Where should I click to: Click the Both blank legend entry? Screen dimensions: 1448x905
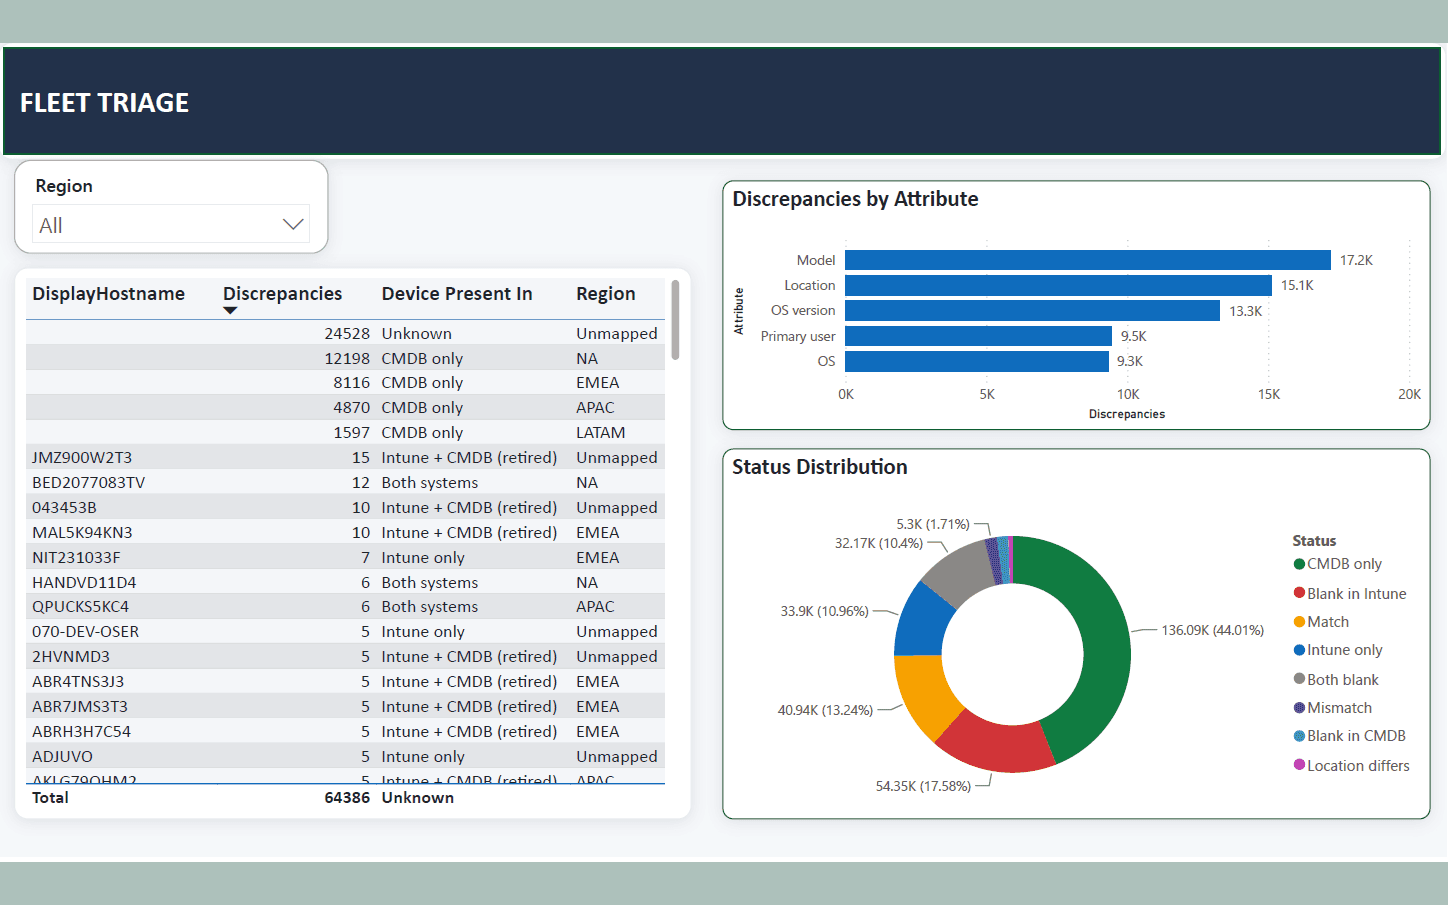1336,680
